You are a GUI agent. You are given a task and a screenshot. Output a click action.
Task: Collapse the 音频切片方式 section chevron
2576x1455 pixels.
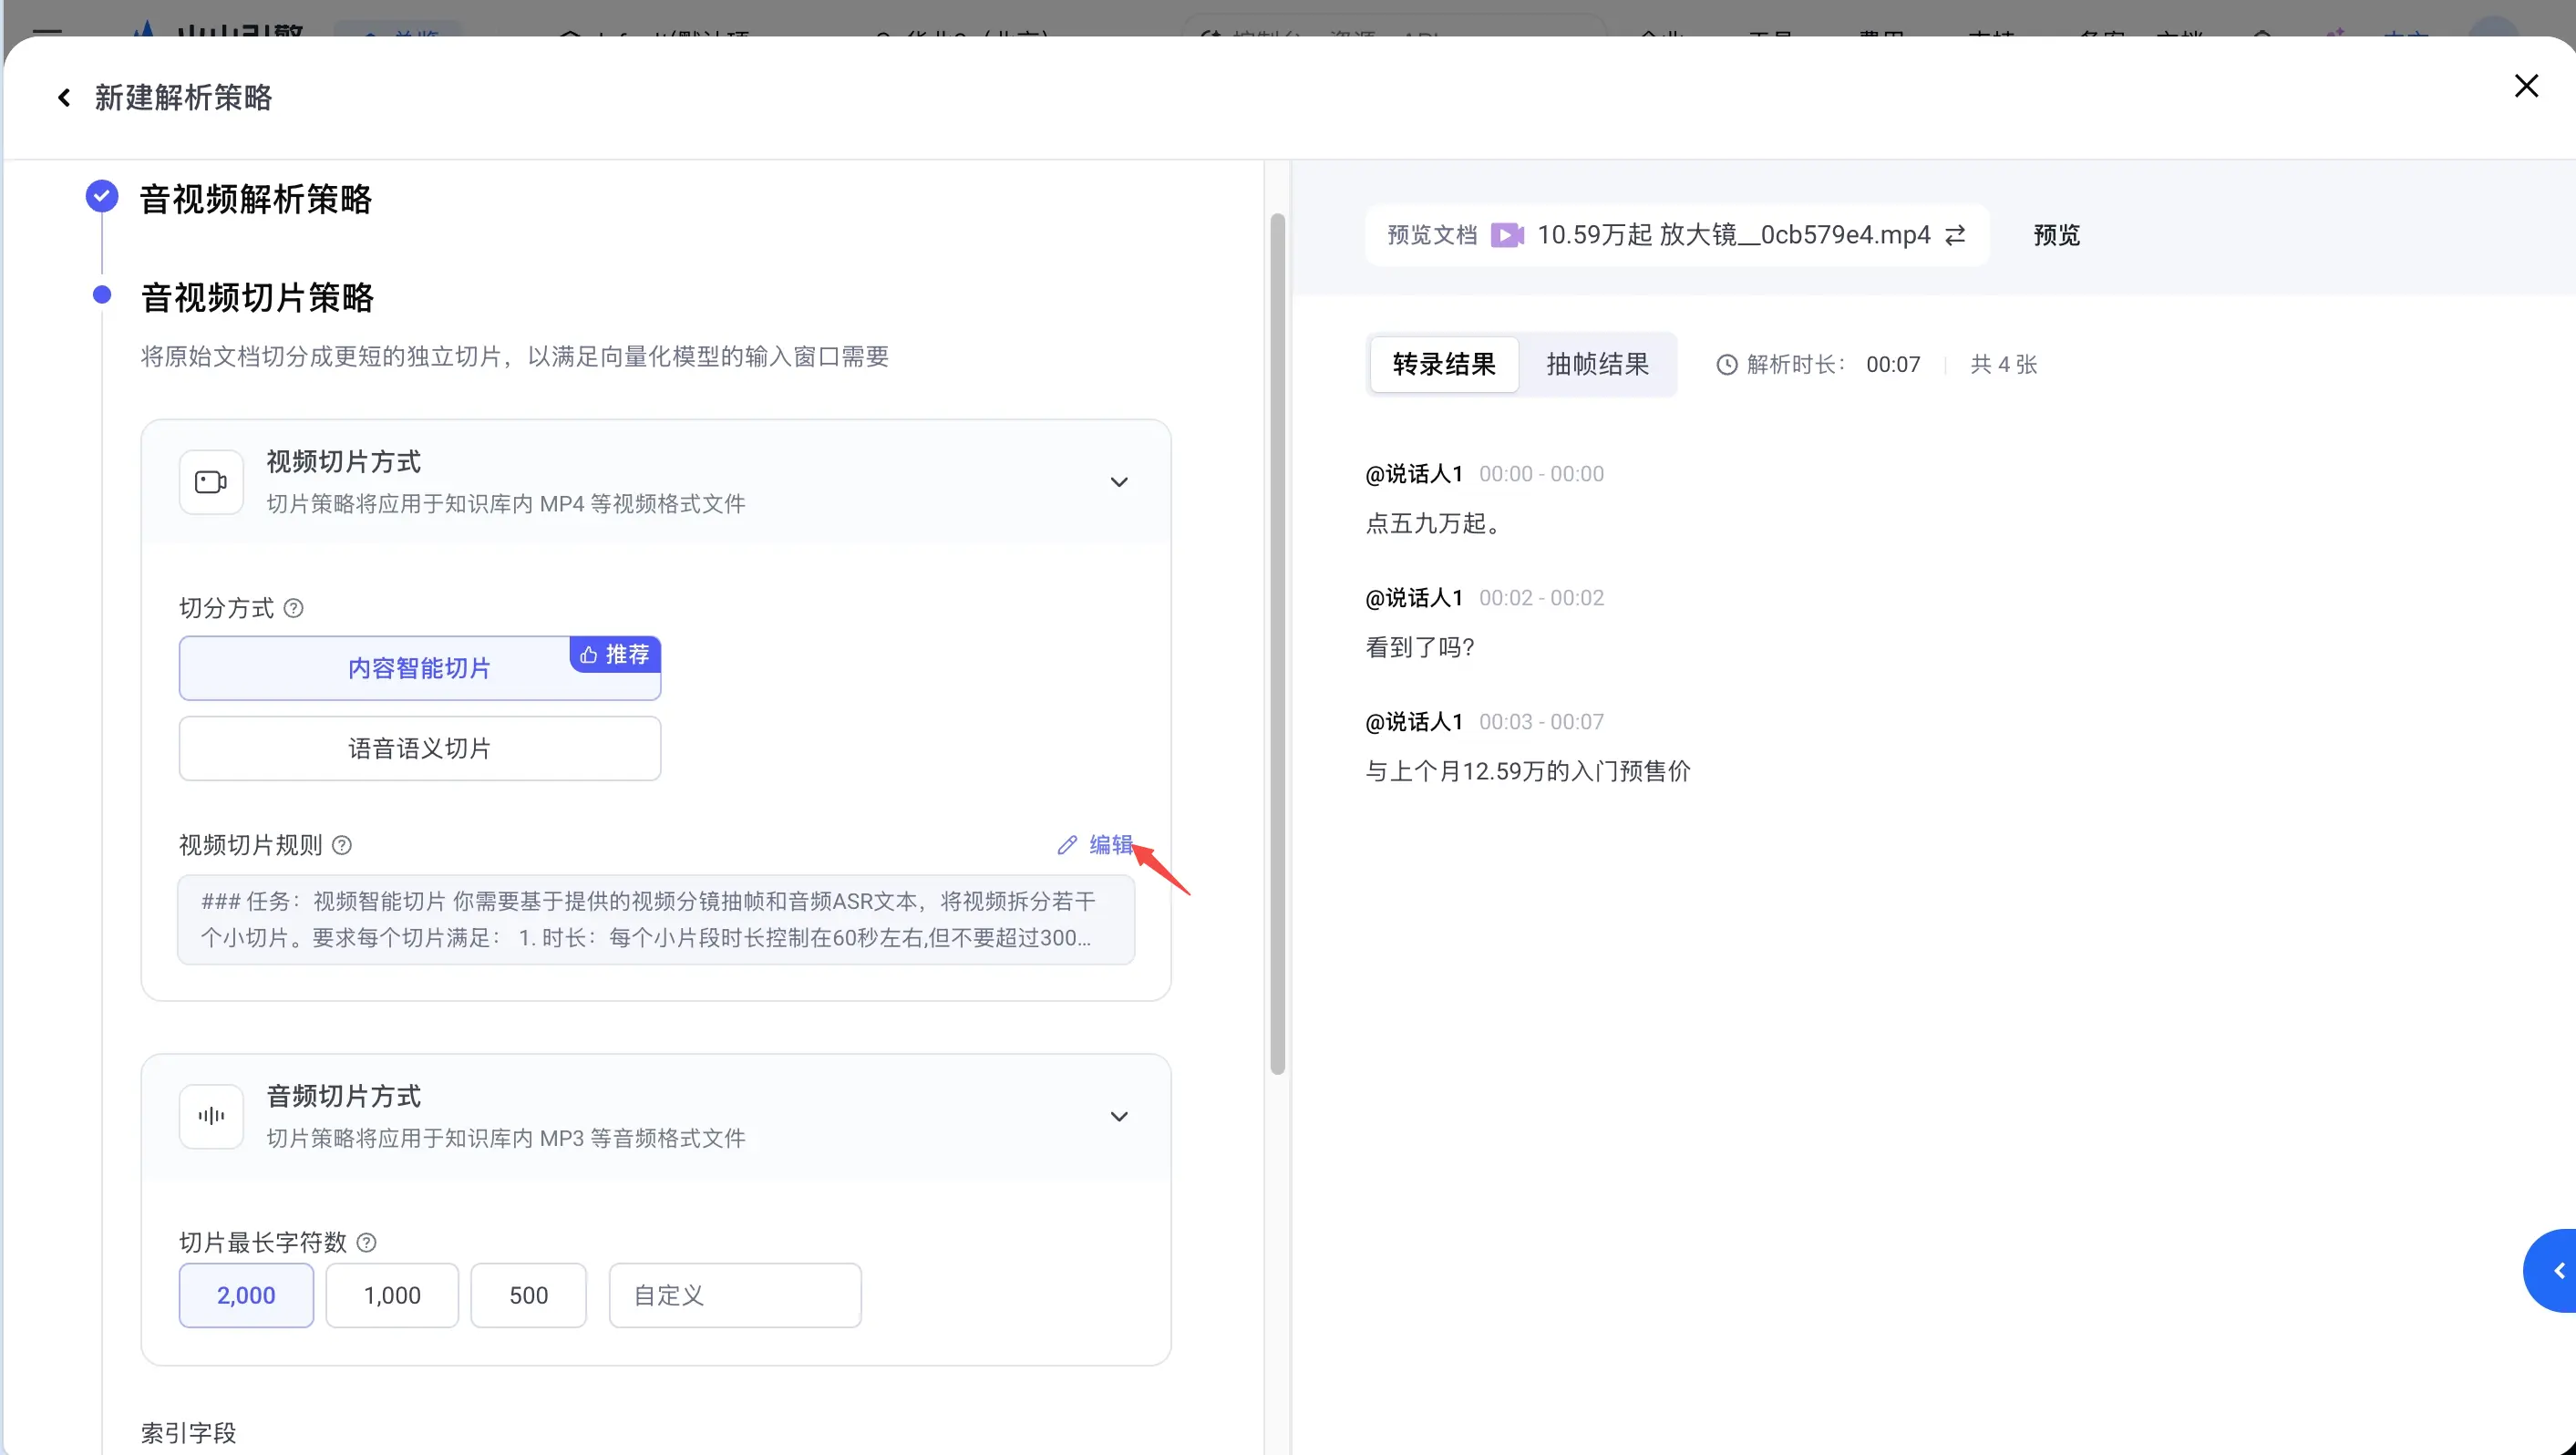1119,1116
